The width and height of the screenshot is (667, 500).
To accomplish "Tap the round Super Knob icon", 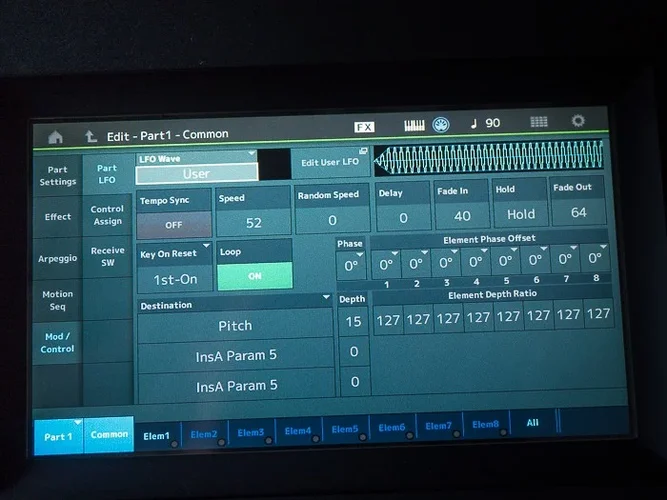I will [x=441, y=124].
